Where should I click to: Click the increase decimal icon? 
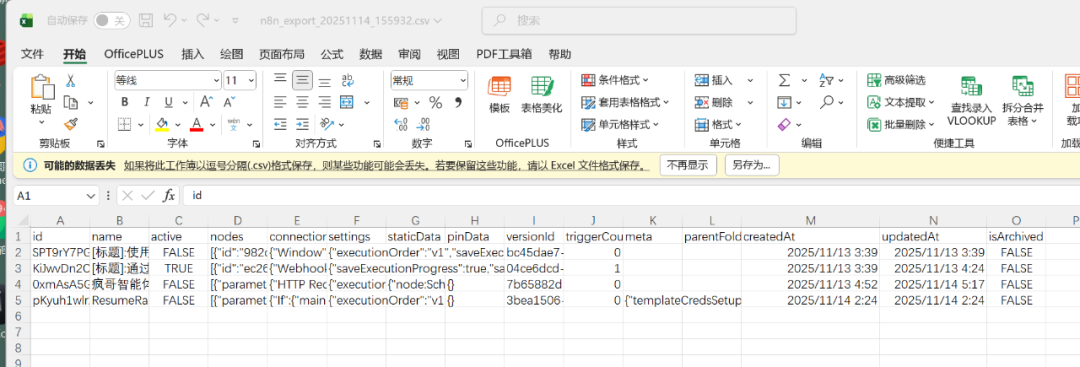click(401, 125)
